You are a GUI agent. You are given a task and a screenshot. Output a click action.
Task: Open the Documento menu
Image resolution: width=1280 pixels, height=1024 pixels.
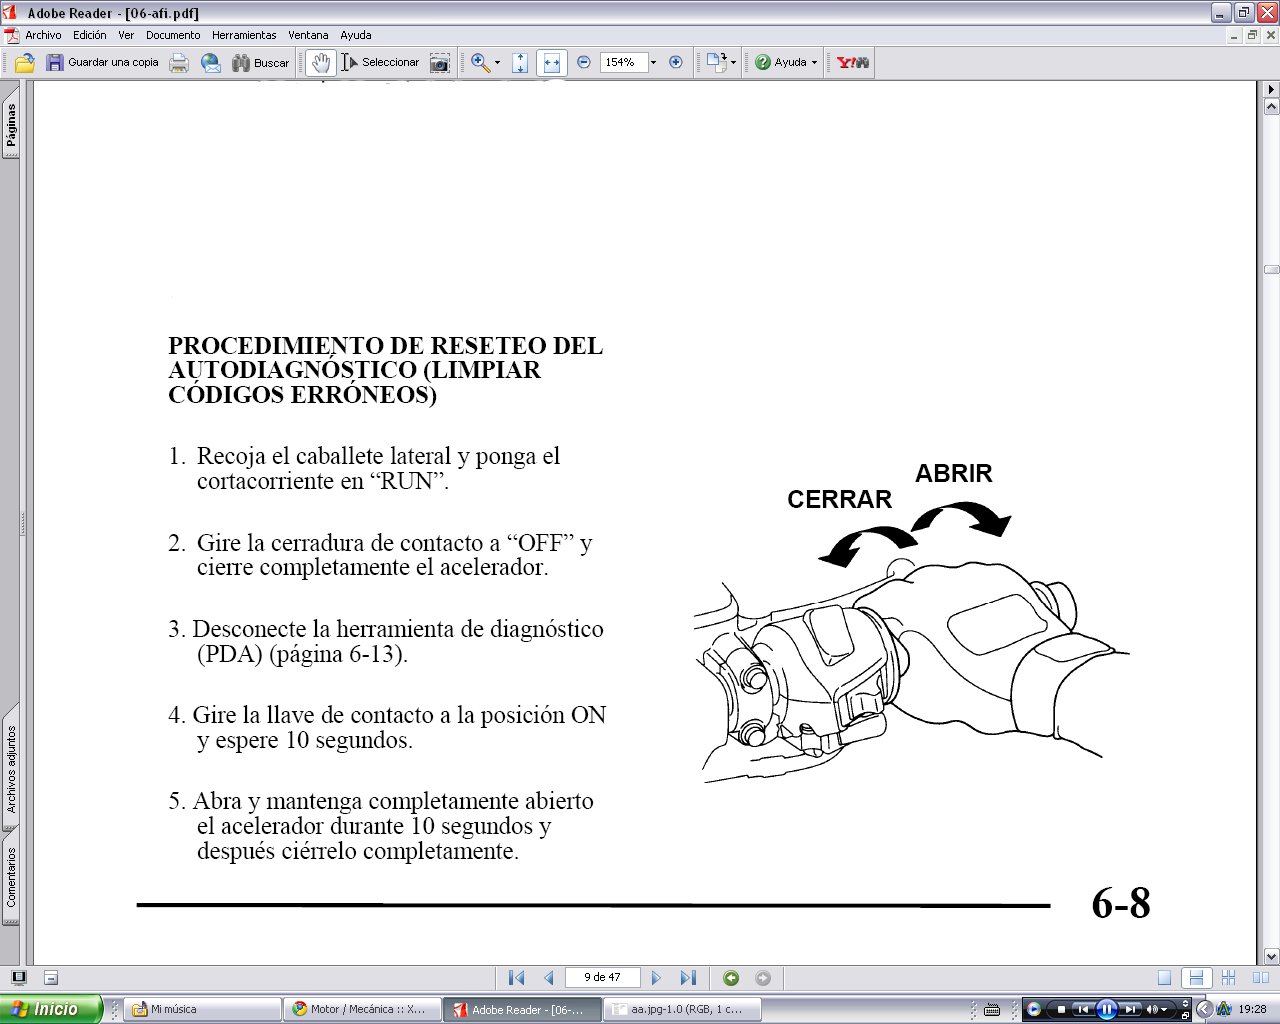click(x=173, y=35)
